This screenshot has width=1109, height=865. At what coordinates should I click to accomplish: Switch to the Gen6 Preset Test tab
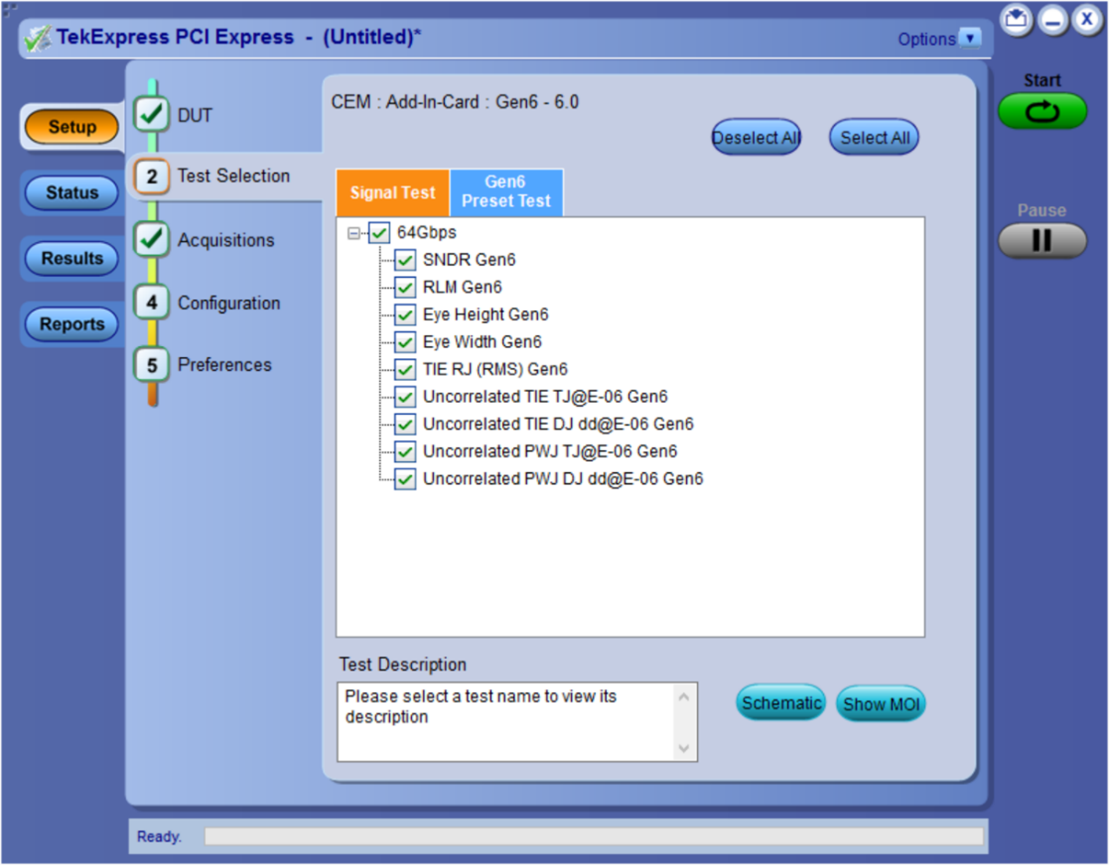pos(506,192)
